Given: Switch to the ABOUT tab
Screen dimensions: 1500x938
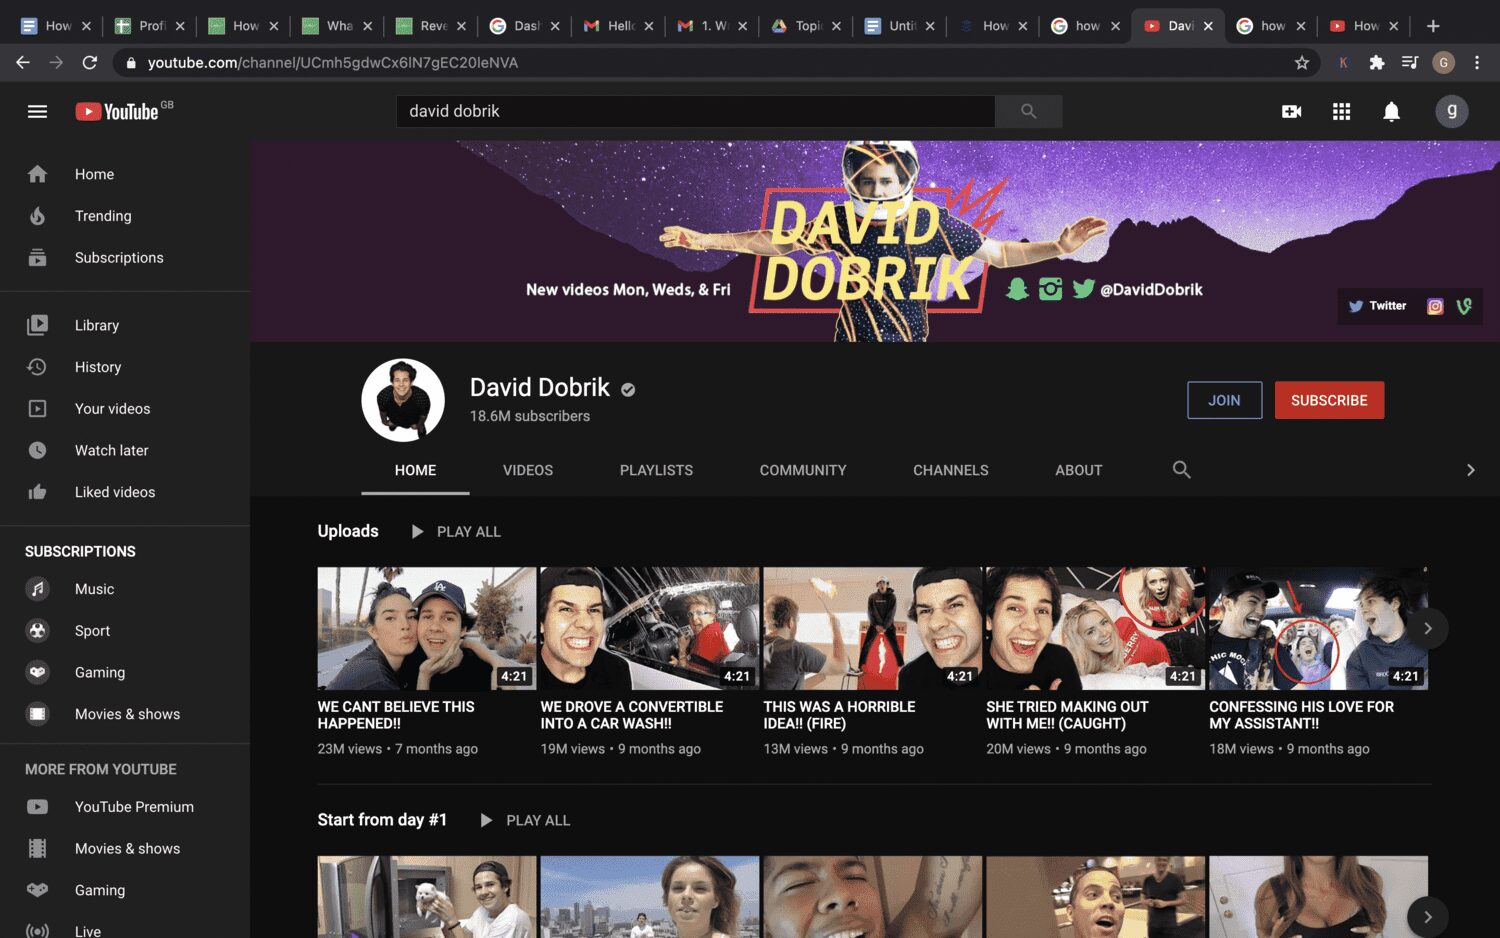Looking at the screenshot, I should coord(1079,470).
